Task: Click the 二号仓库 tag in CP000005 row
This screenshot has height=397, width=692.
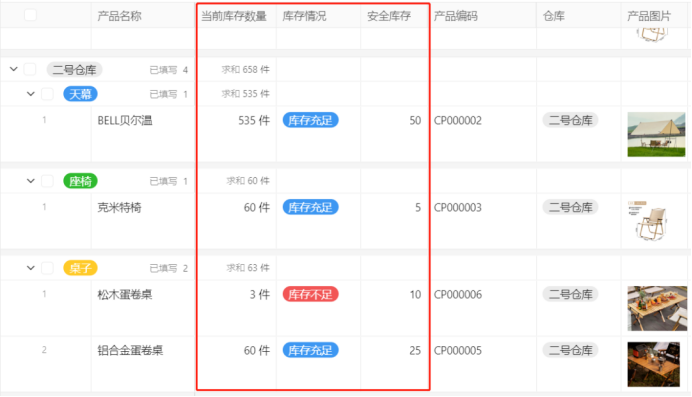Action: click(571, 350)
